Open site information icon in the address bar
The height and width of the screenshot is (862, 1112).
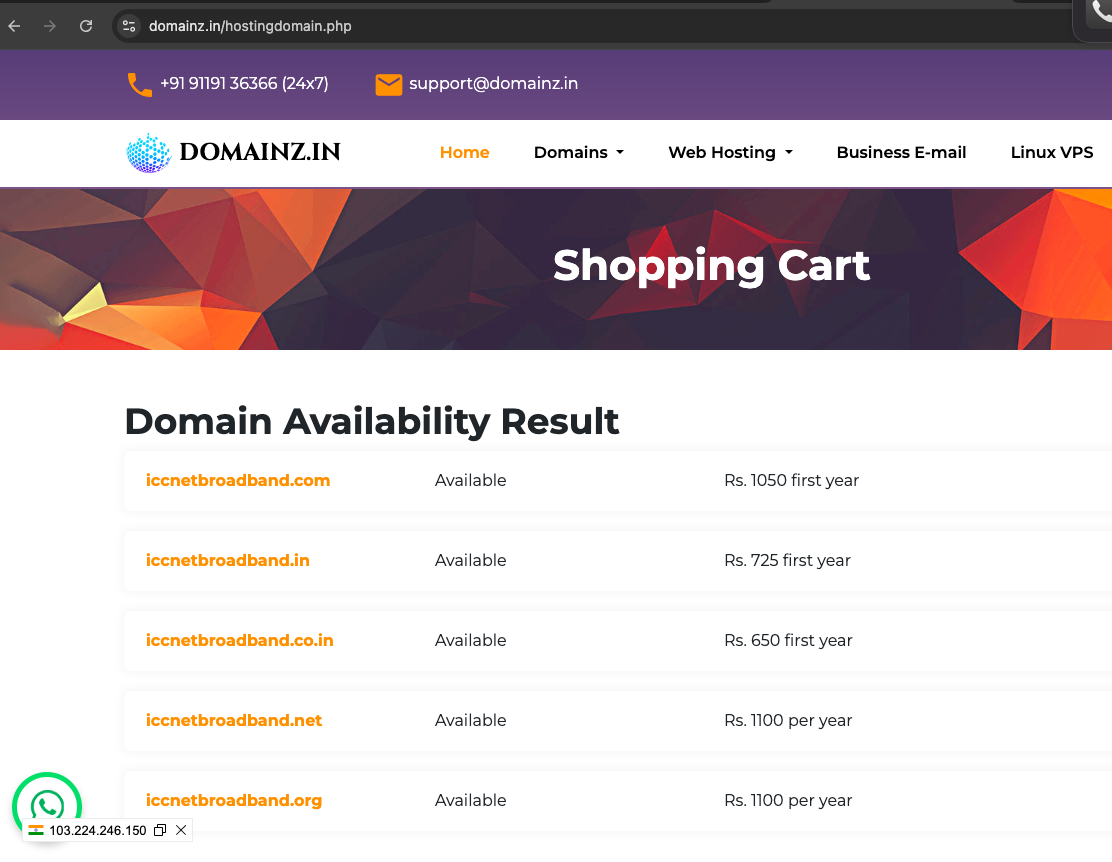(x=129, y=26)
